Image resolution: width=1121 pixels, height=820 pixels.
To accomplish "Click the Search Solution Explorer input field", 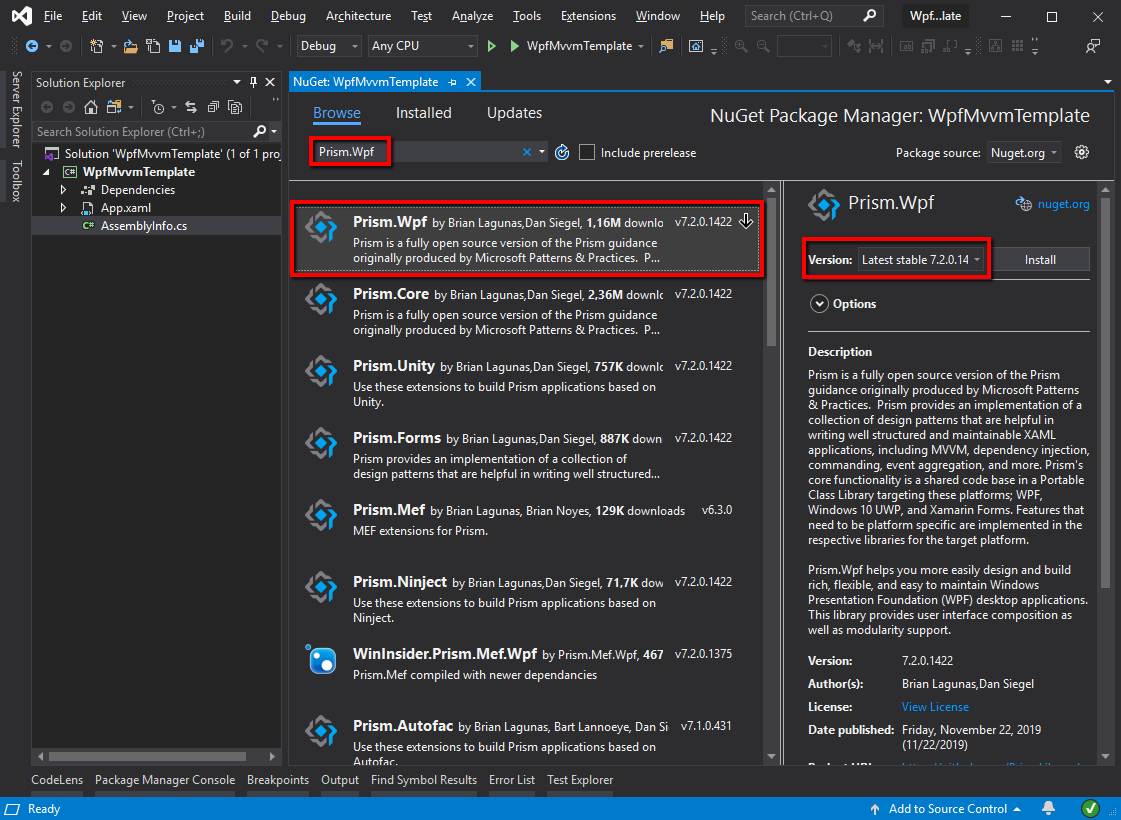I will coord(143,132).
